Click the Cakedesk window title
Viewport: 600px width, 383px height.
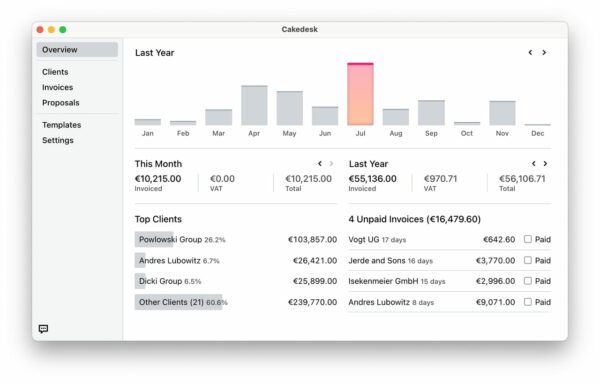[x=300, y=29]
